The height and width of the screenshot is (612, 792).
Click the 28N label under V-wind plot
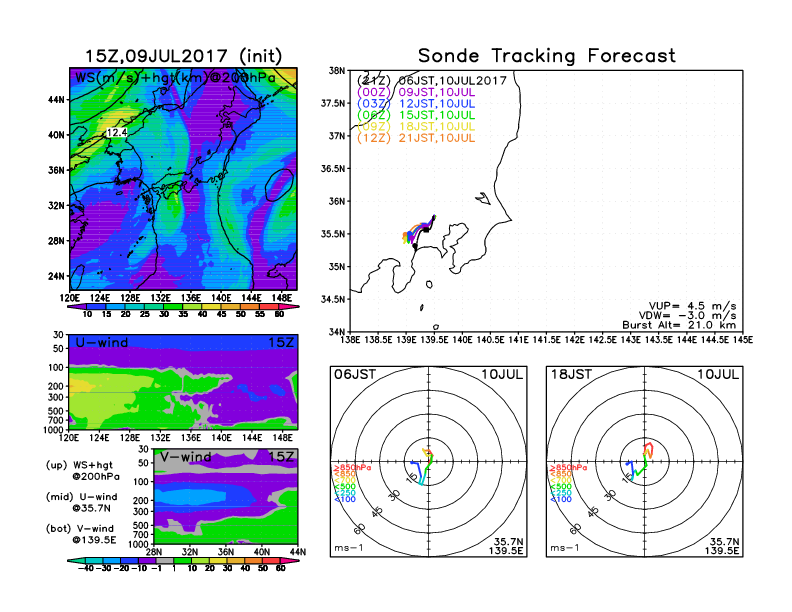click(x=154, y=552)
